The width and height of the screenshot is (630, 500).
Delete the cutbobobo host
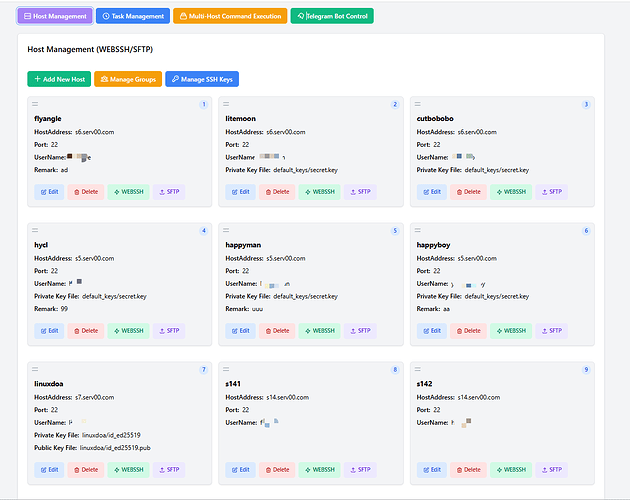coord(468,192)
